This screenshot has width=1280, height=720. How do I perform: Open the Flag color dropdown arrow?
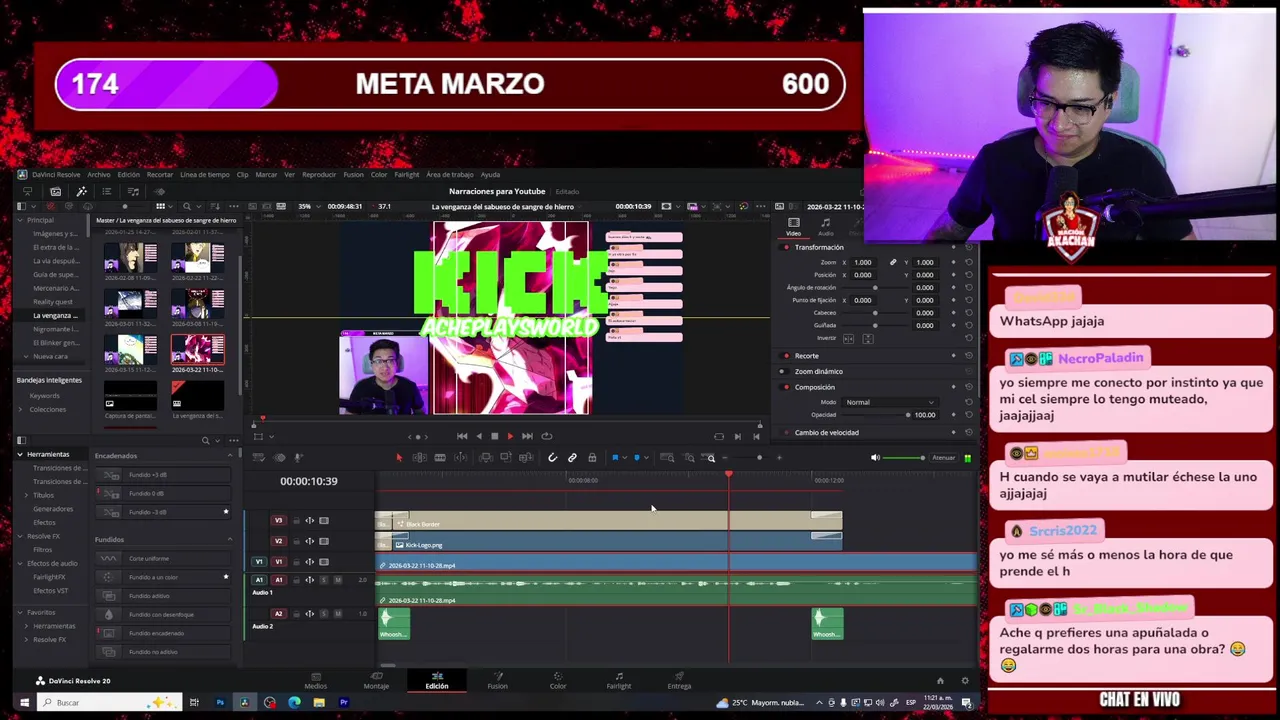click(625, 458)
